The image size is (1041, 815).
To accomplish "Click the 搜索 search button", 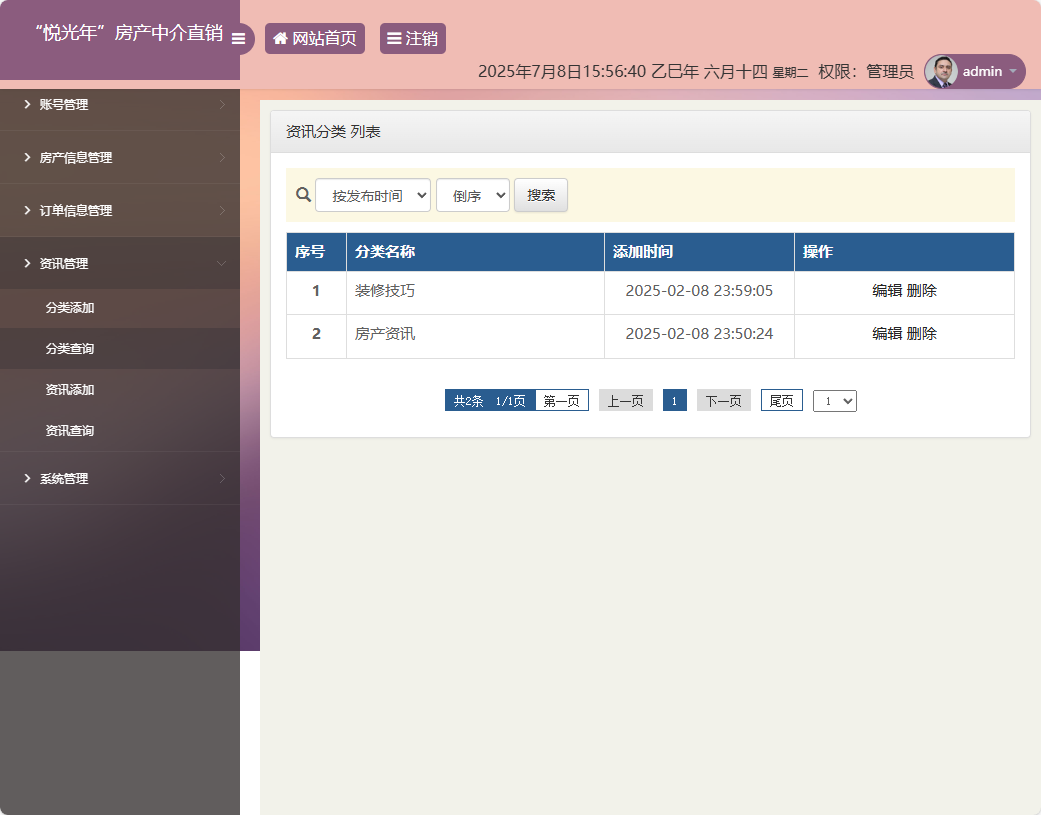I will pyautogui.click(x=540, y=195).
